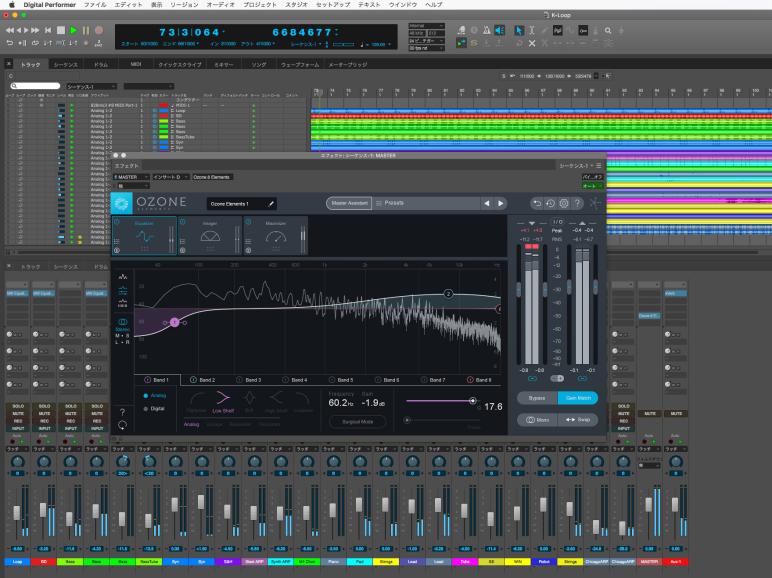Open Ozone Maximizer module
This screenshot has height=578, width=772.
pyautogui.click(x=276, y=235)
